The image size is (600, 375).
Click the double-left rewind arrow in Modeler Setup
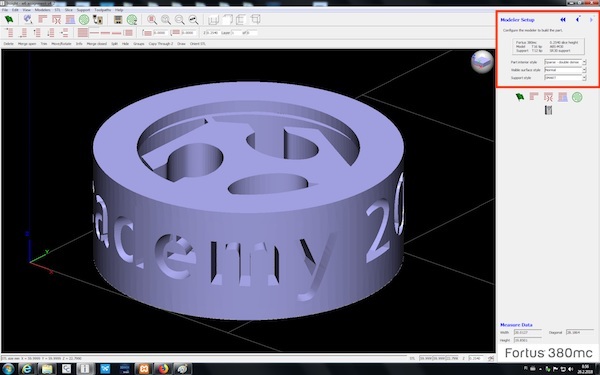(562, 20)
